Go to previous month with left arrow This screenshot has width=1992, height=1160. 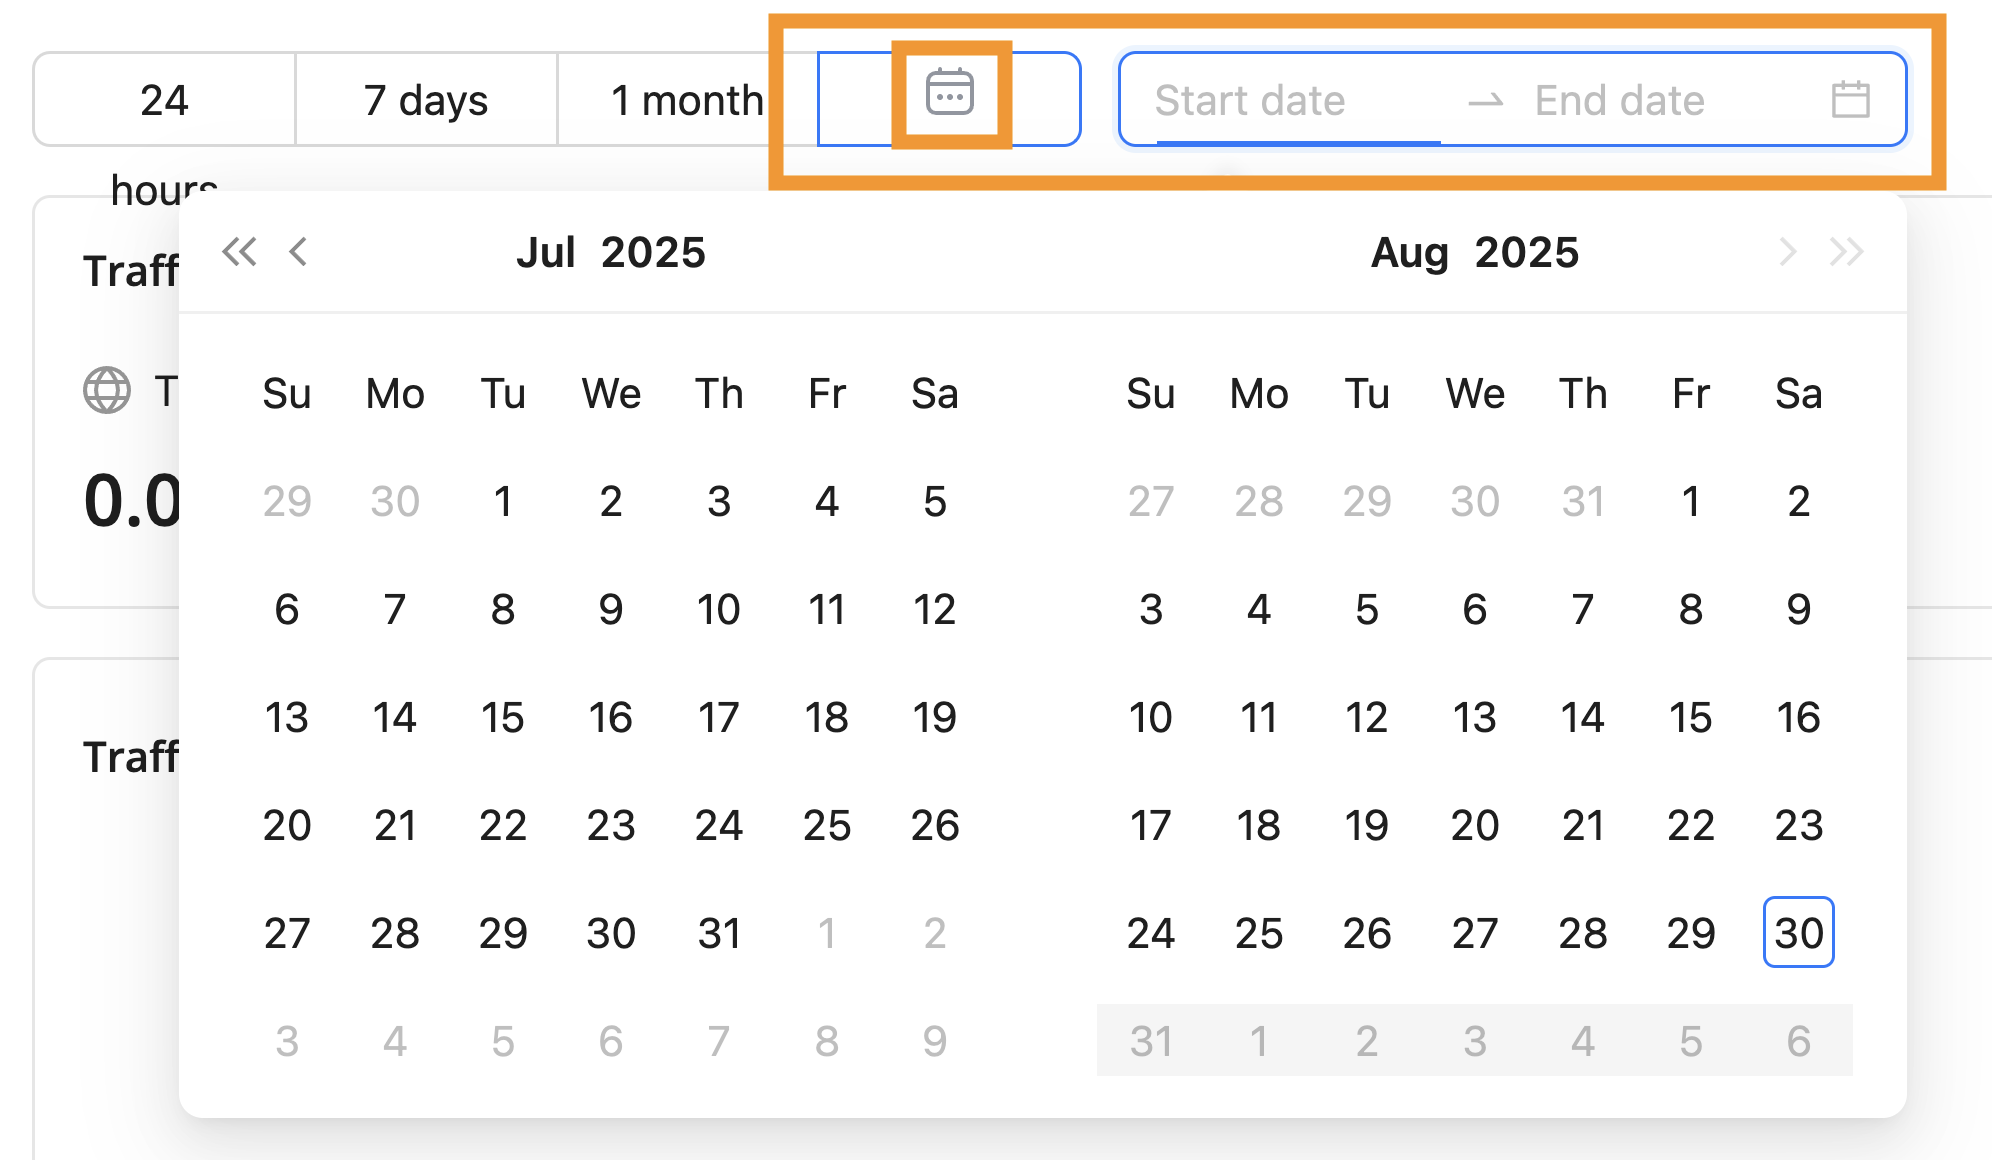pos(298,252)
